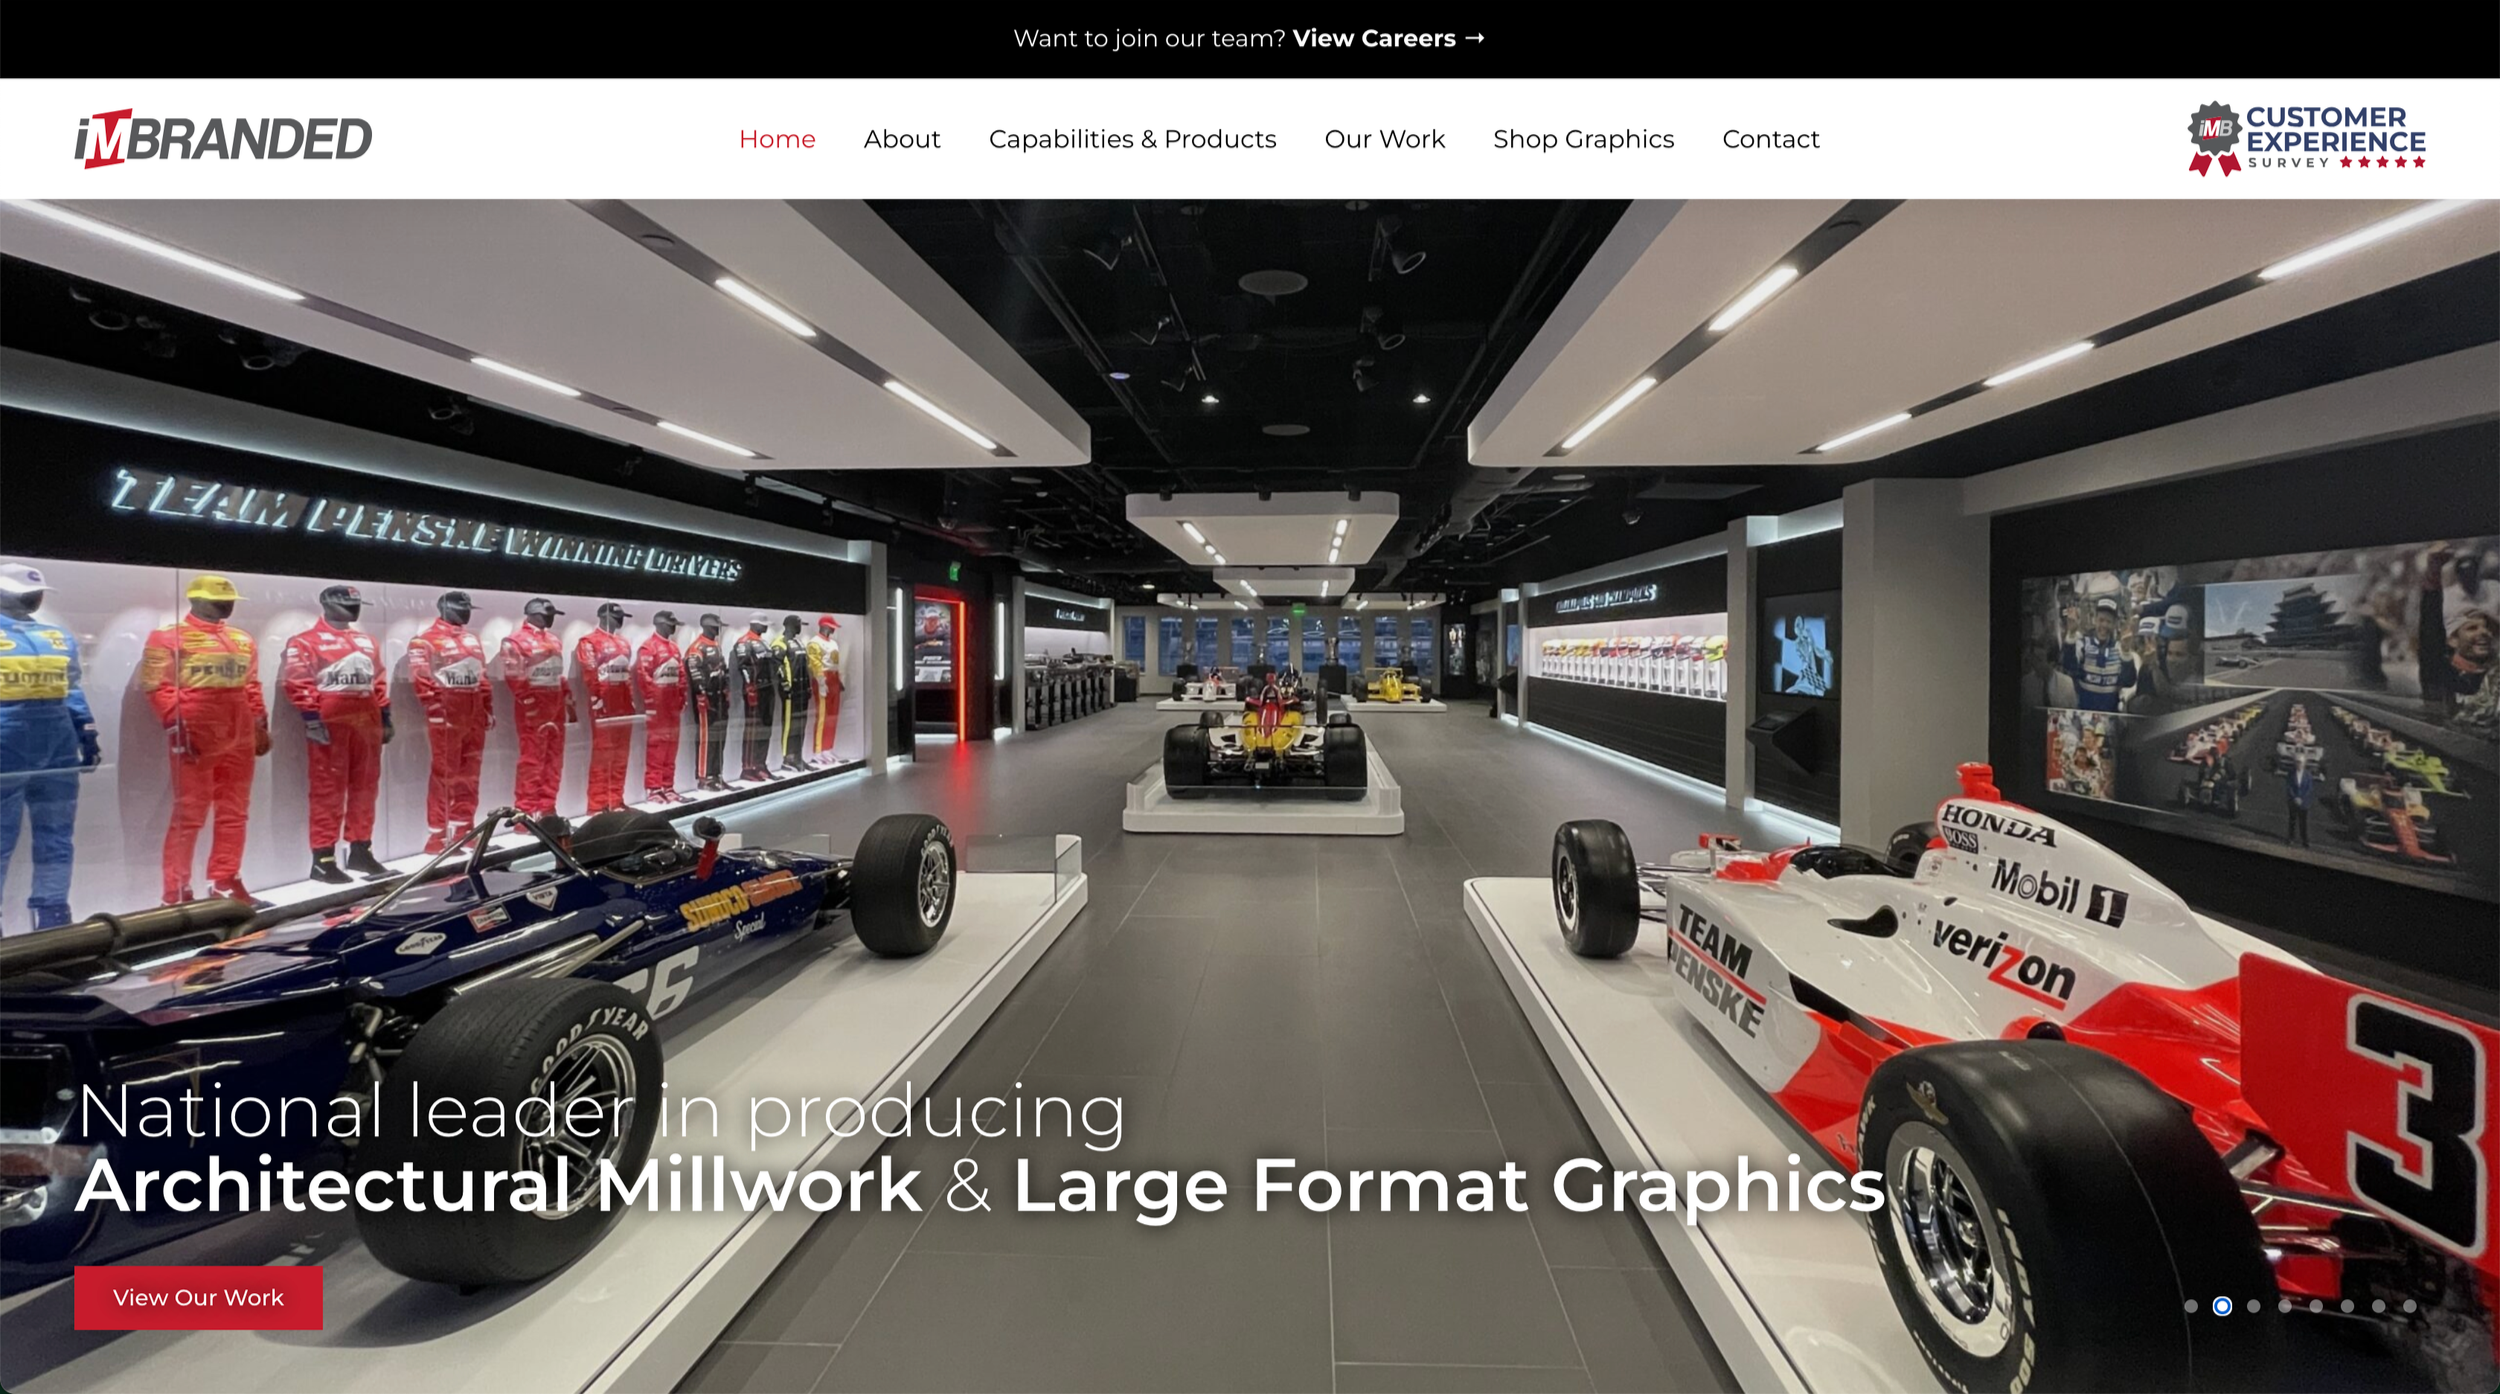This screenshot has height=1394, width=2500.
Task: Select the fourth carousel slide dot
Action: point(2285,1306)
